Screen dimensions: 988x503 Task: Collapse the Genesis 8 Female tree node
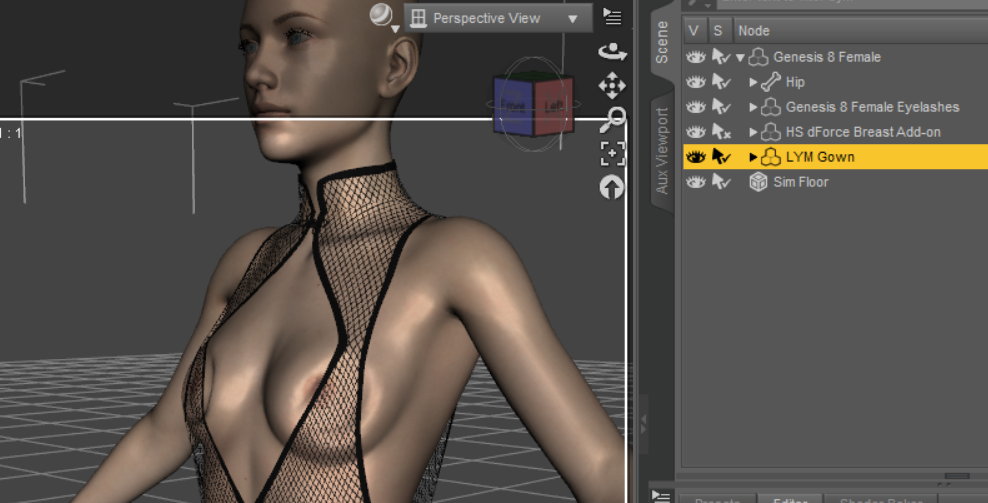click(740, 57)
